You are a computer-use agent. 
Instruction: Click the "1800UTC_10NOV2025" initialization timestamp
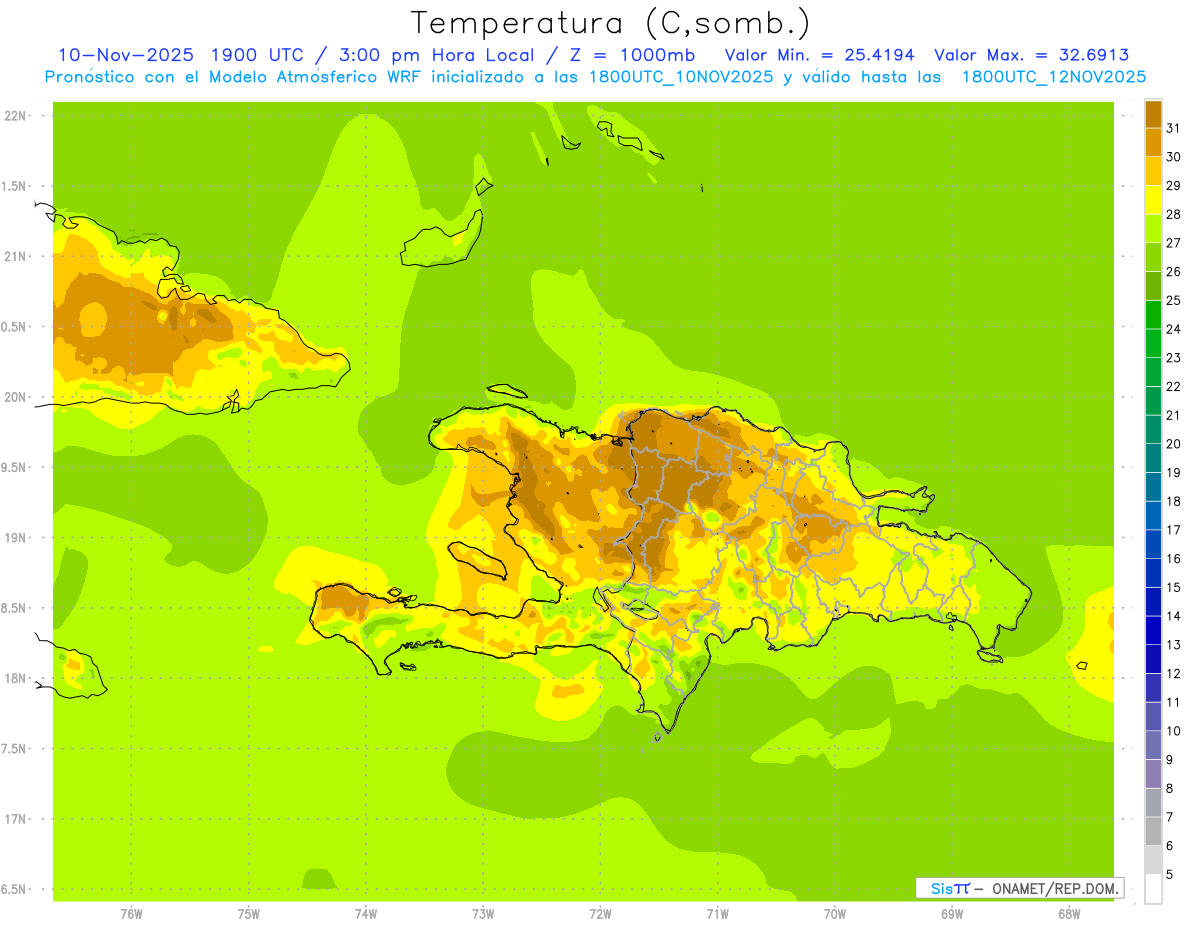[681, 76]
